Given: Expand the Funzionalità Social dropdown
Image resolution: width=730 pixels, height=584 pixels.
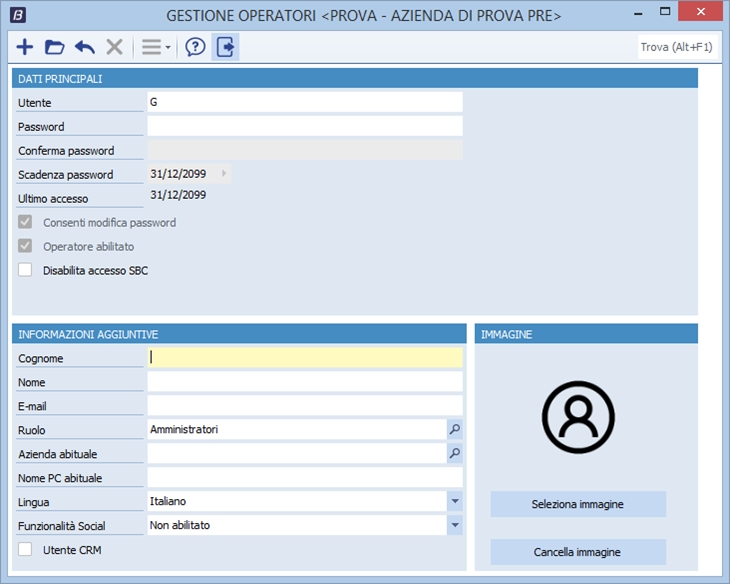Looking at the screenshot, I should (455, 525).
